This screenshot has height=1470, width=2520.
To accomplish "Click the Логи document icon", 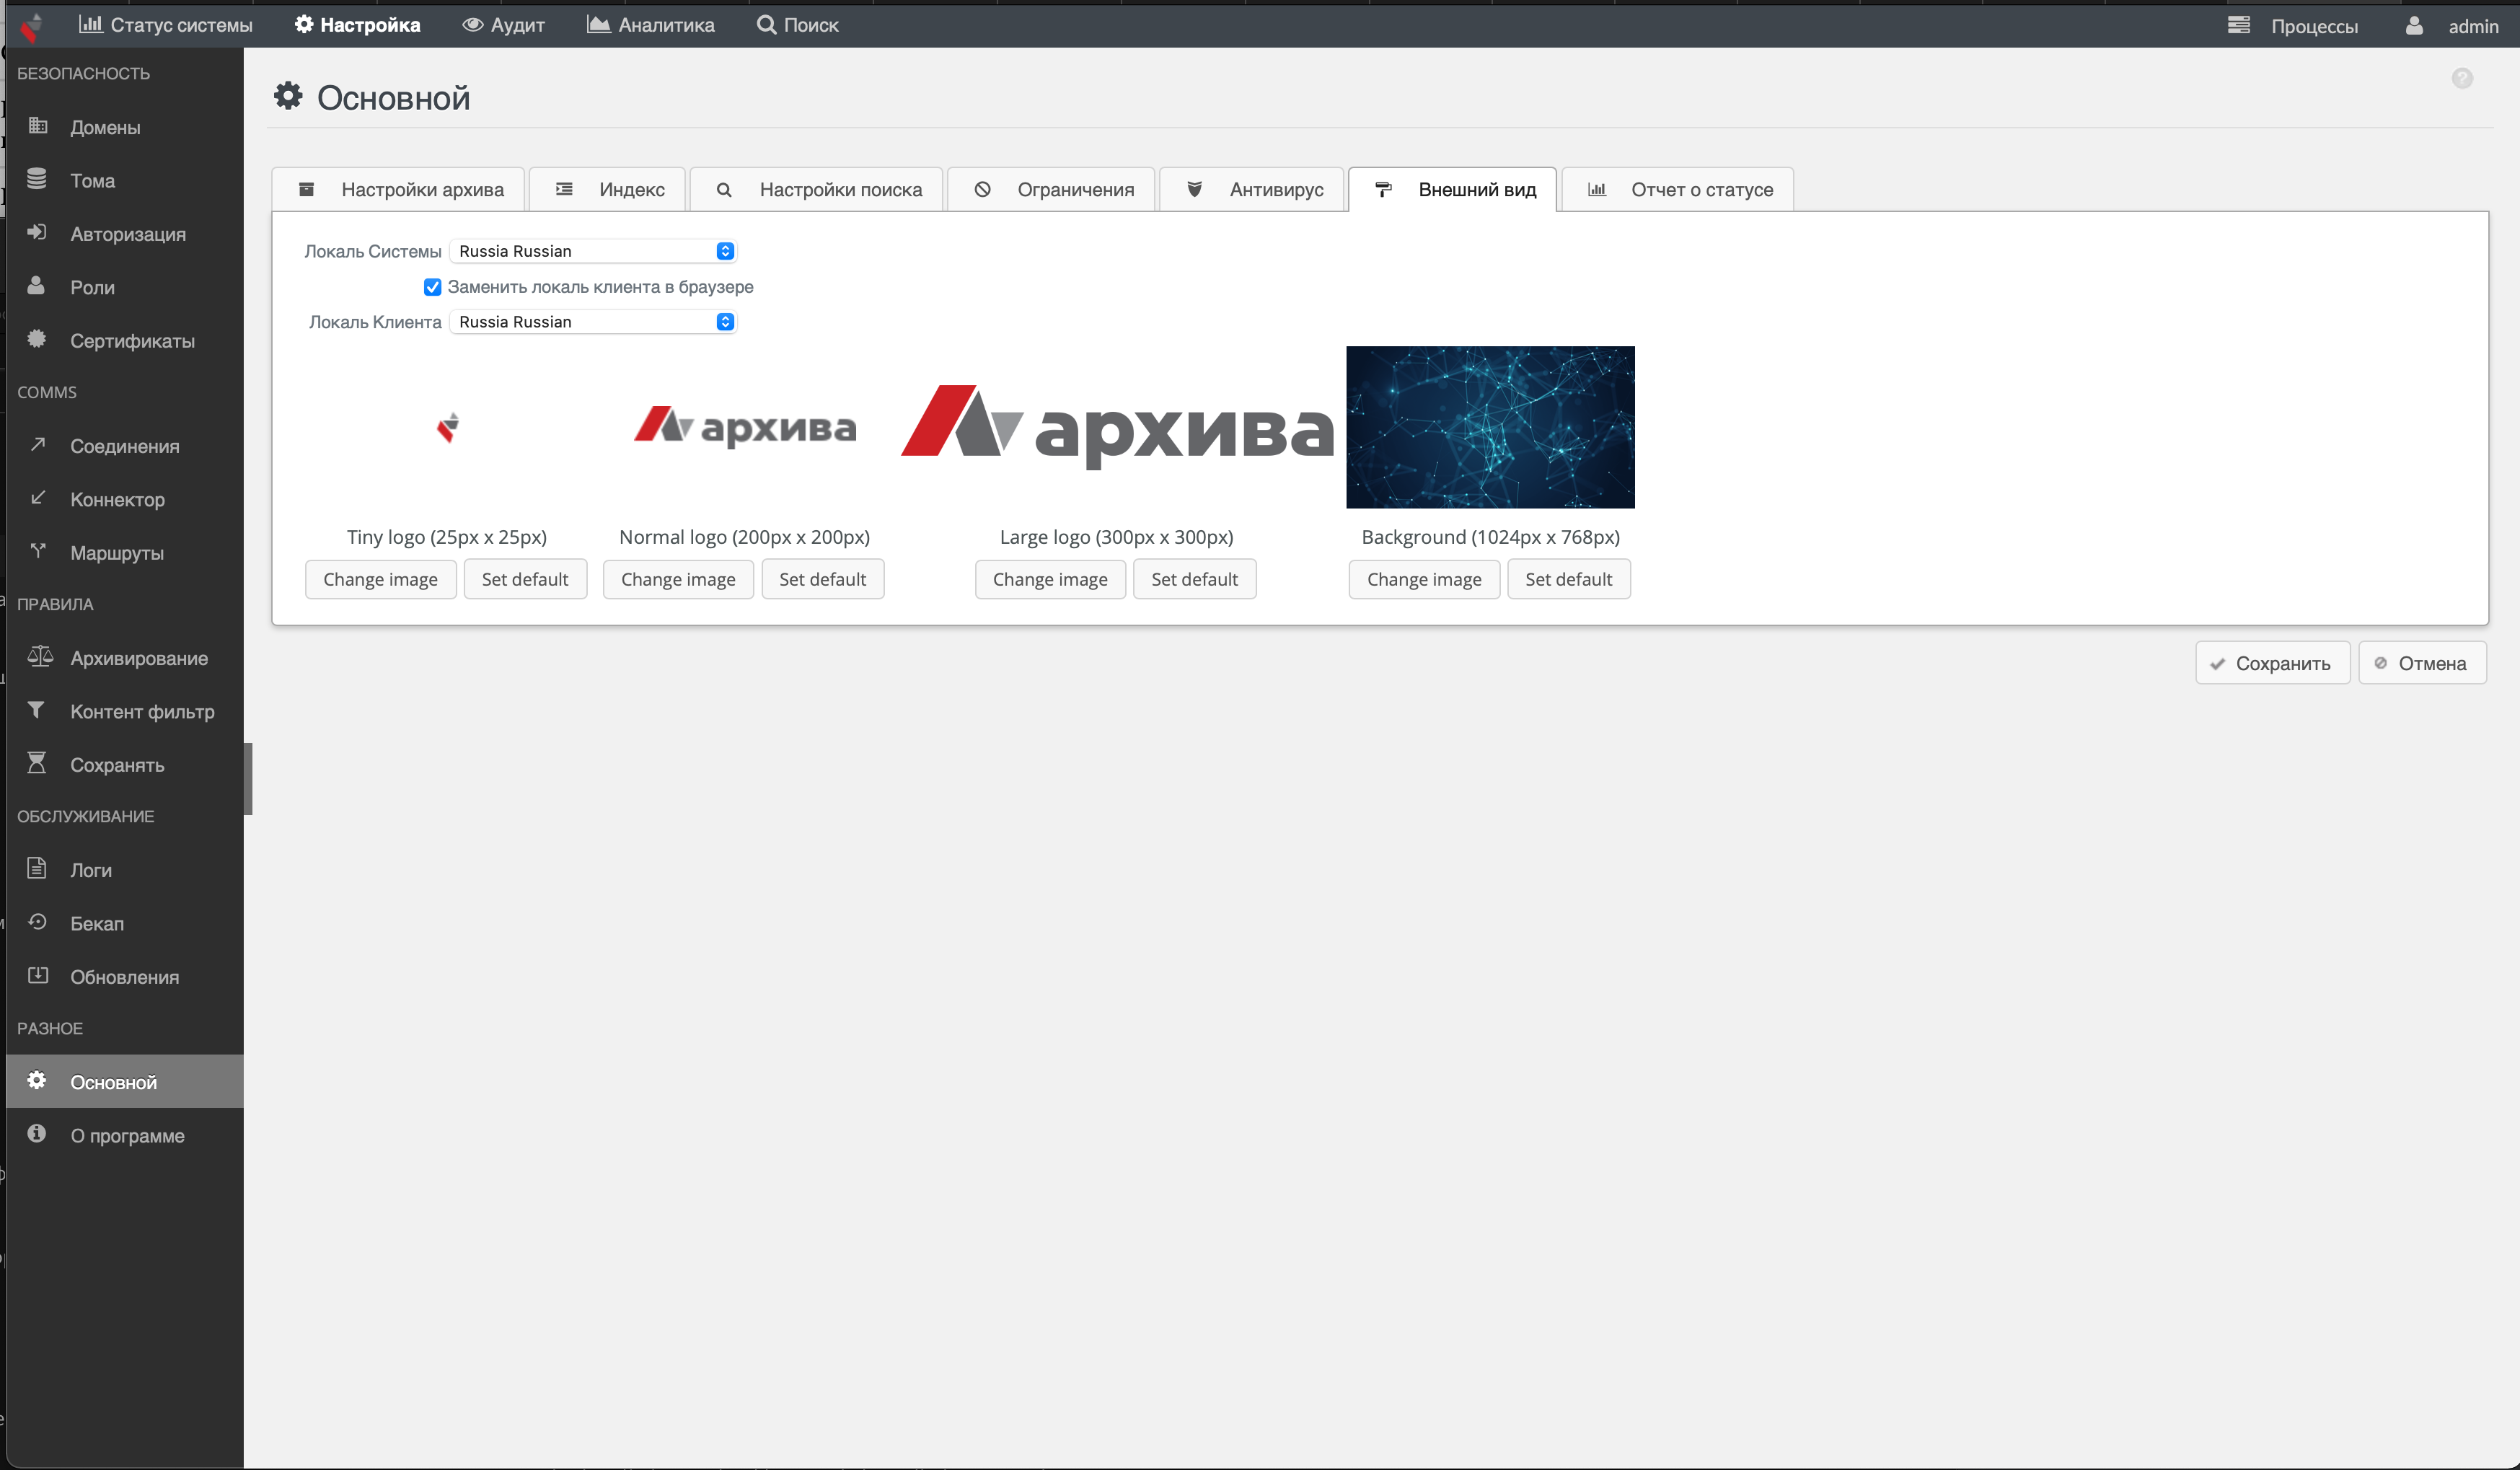I will coord(37,868).
